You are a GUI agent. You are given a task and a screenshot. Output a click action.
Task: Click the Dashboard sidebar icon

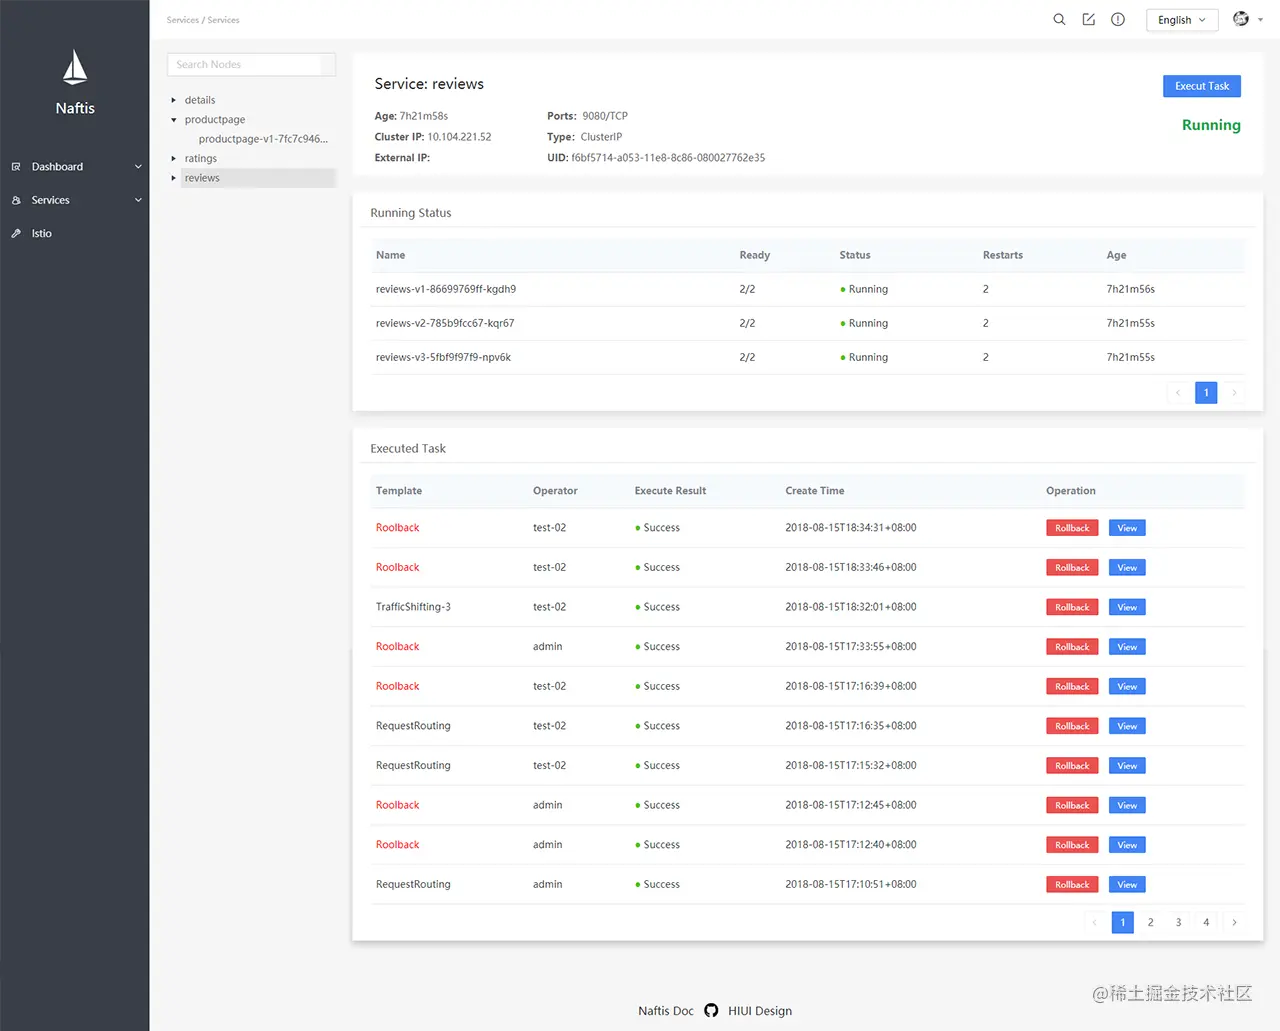(x=16, y=167)
